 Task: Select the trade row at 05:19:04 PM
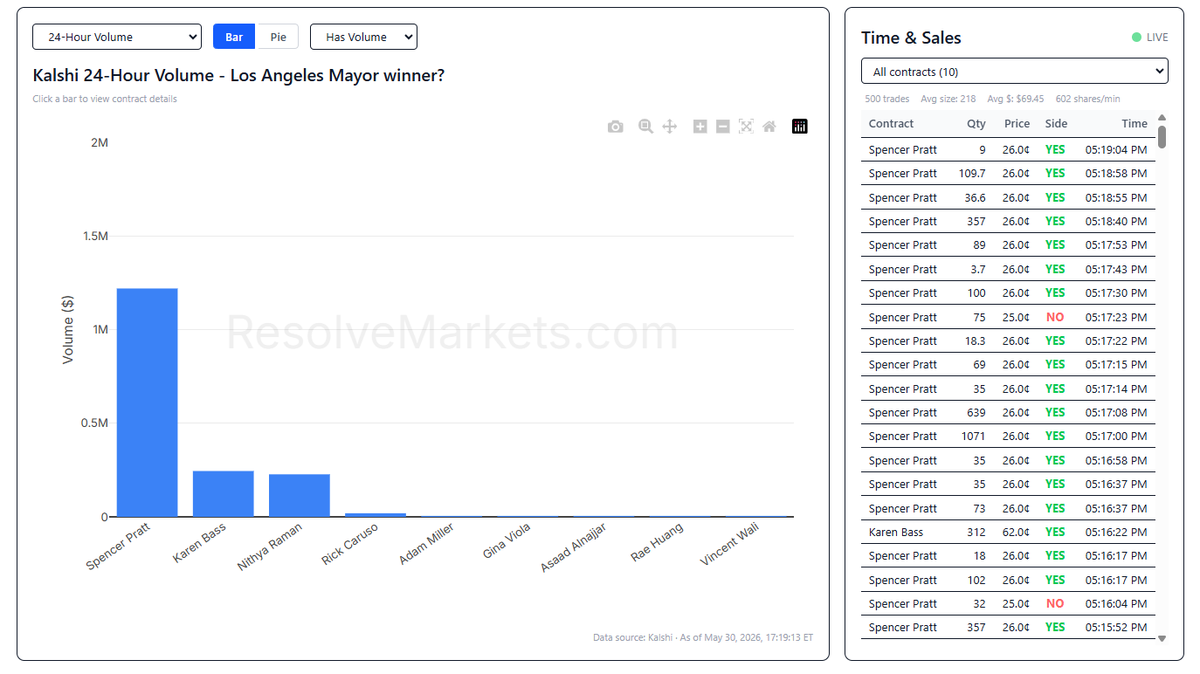coord(1008,149)
